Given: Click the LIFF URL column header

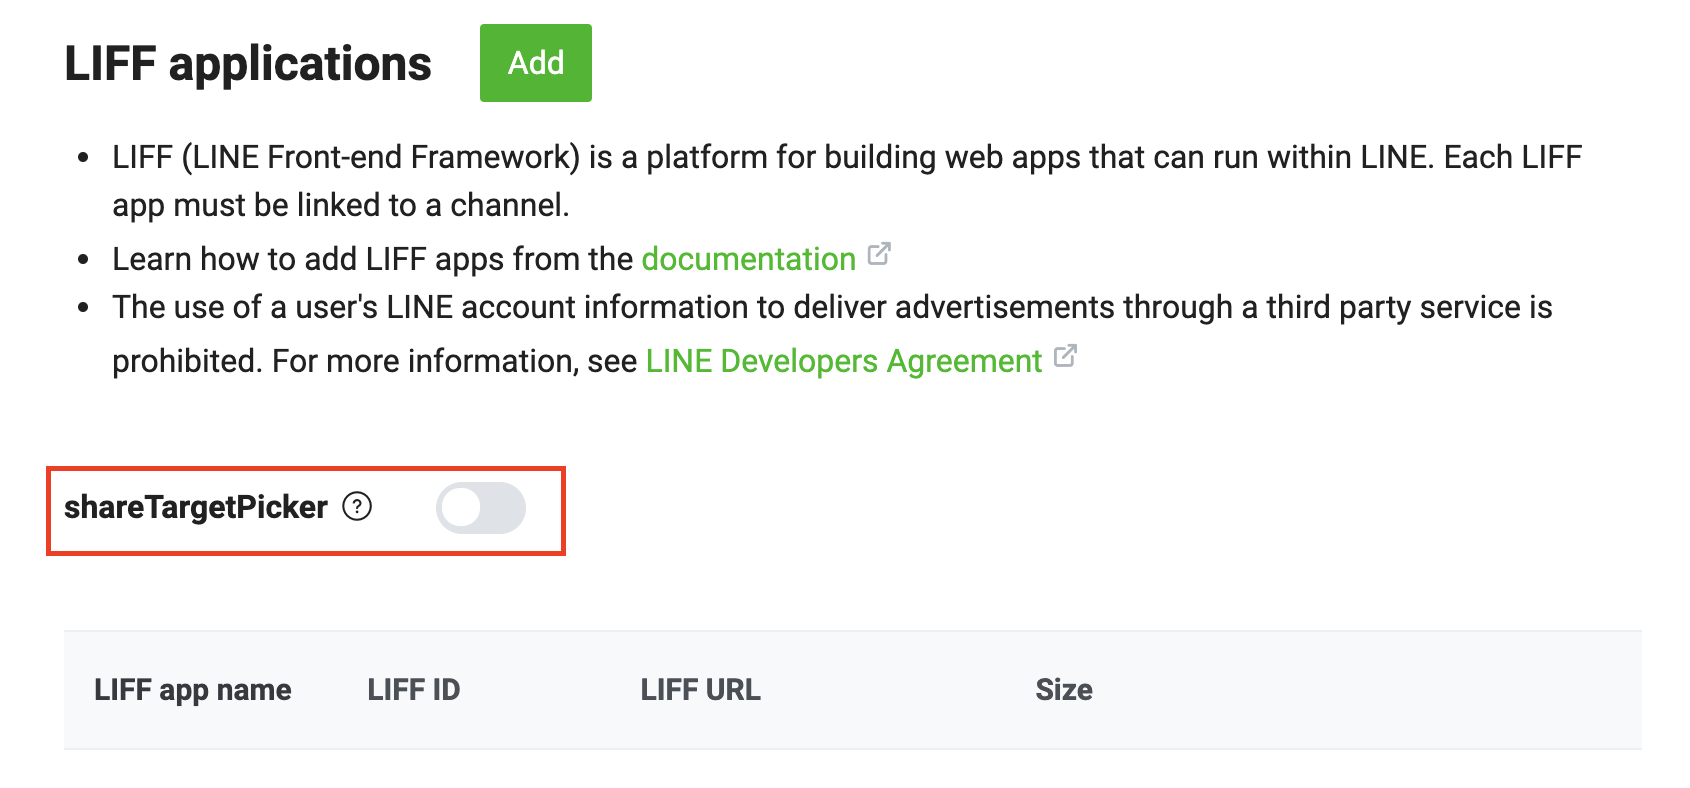Looking at the screenshot, I should pyautogui.click(x=701, y=690).
